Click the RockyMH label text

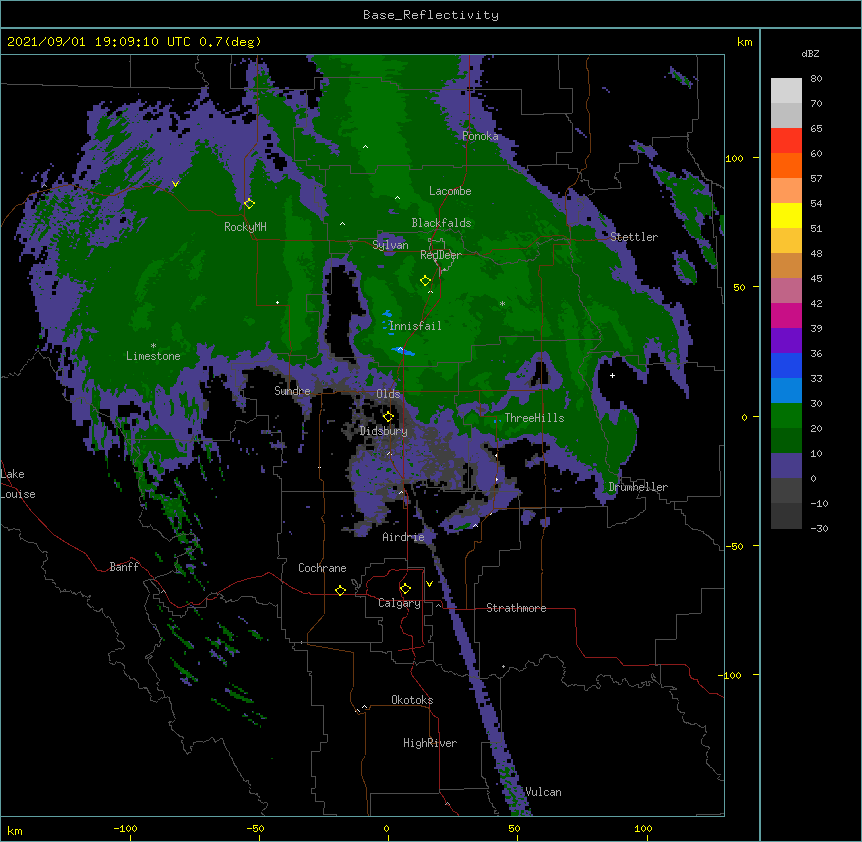(245, 227)
